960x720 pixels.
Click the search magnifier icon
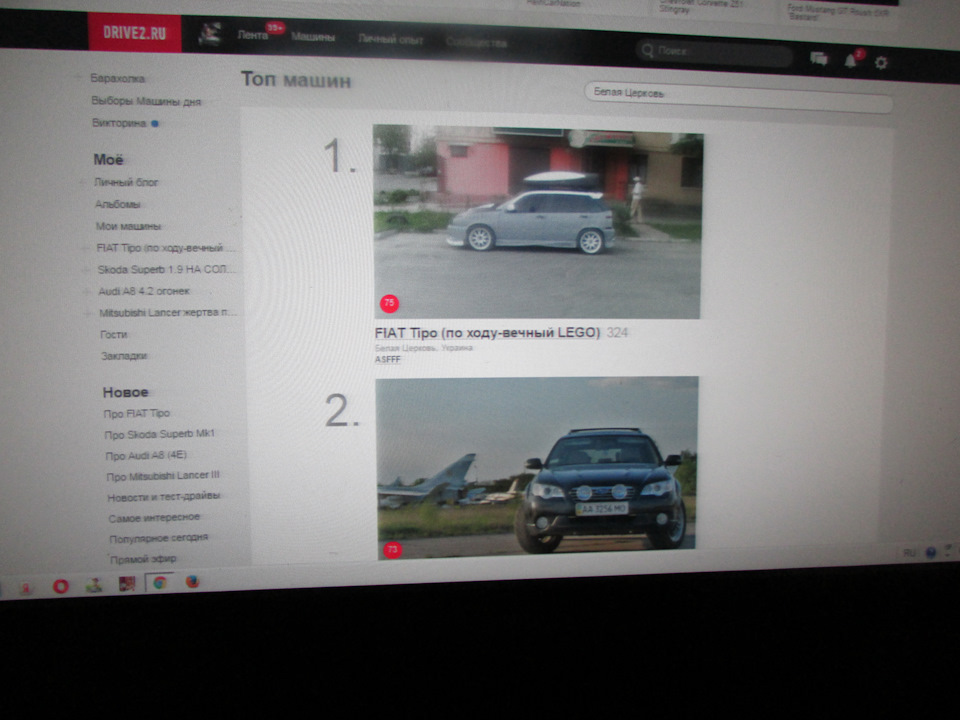click(648, 50)
